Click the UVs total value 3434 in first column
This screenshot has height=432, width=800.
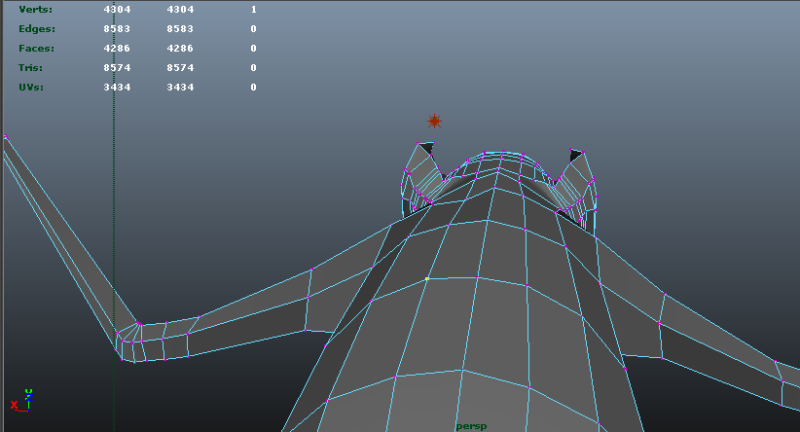[116, 87]
